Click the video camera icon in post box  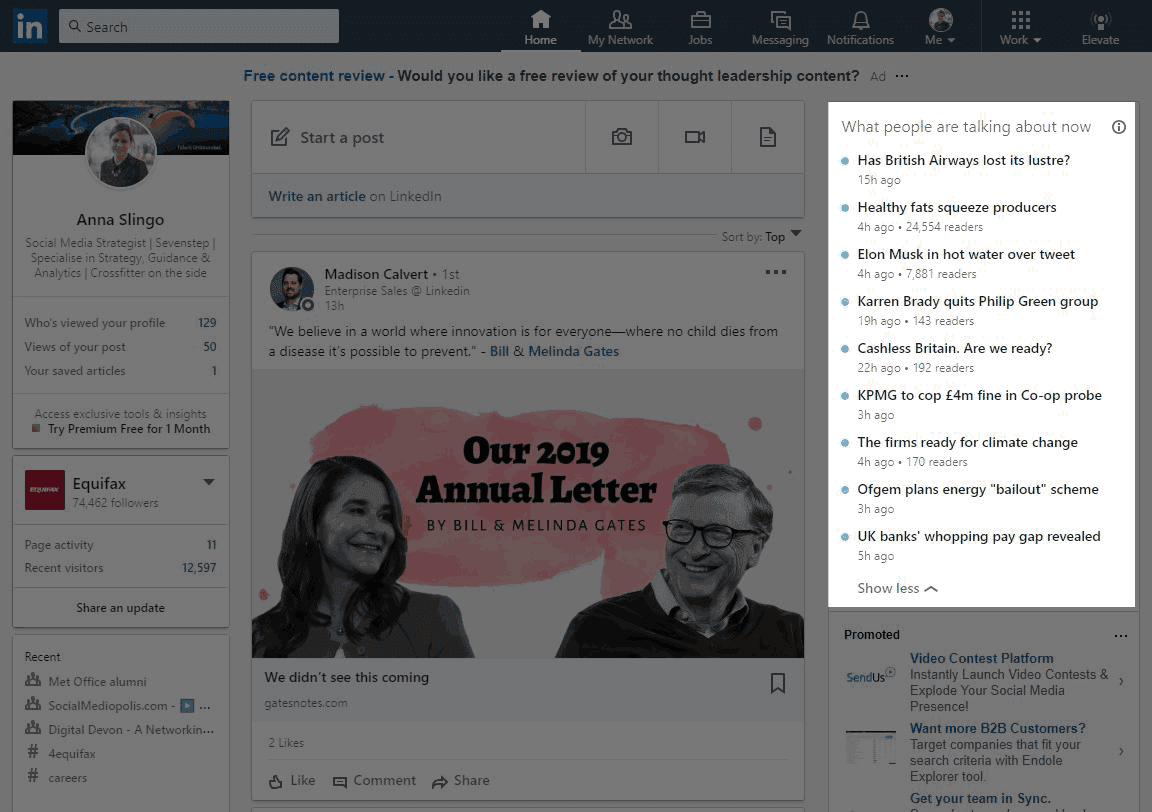695,137
